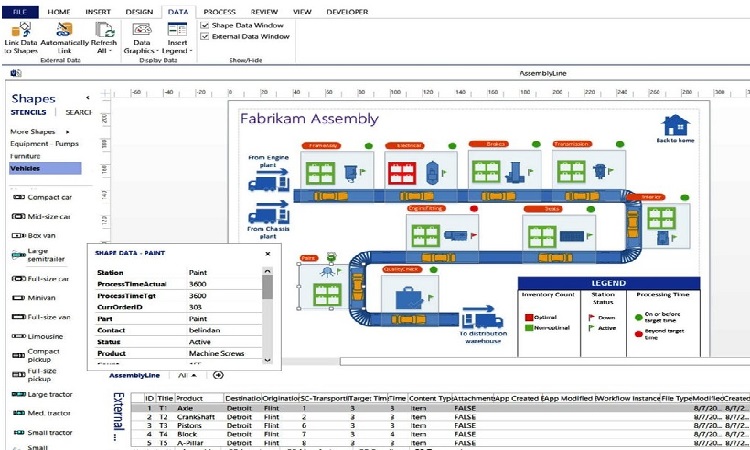Screen dimensions: 750x450
Task: Select the Limousine stencil shape
Action: click(x=37, y=336)
